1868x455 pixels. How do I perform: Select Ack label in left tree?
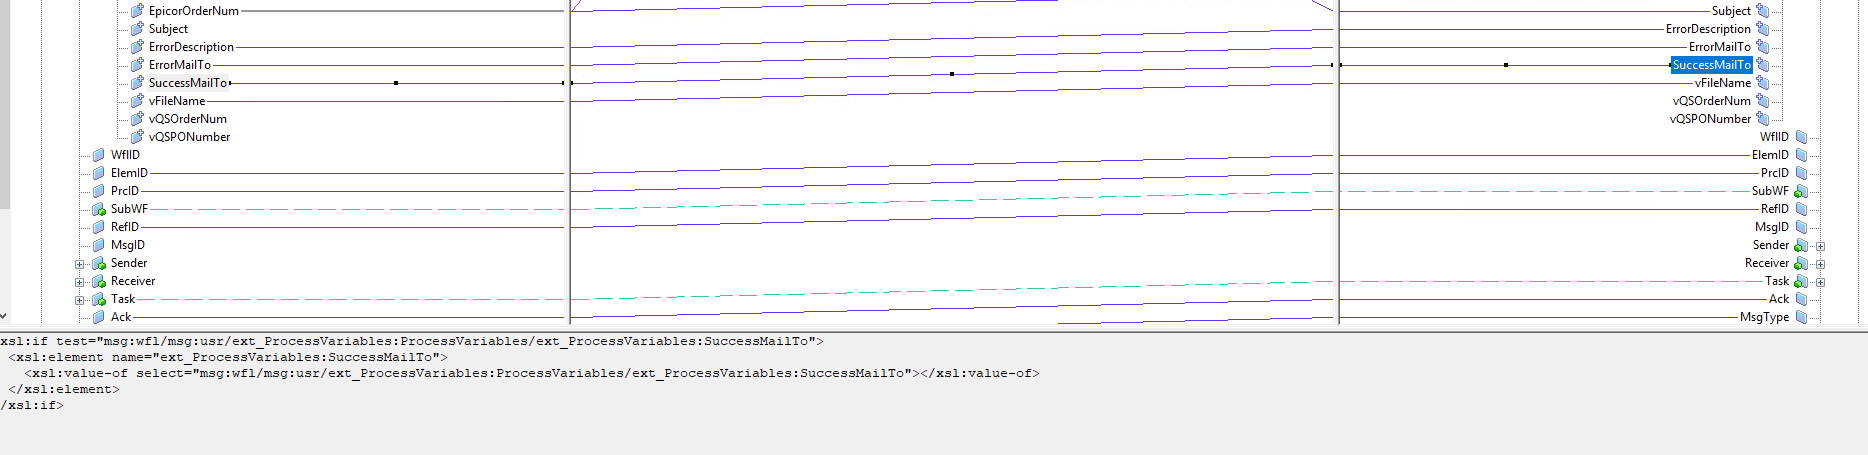pyautogui.click(x=121, y=317)
